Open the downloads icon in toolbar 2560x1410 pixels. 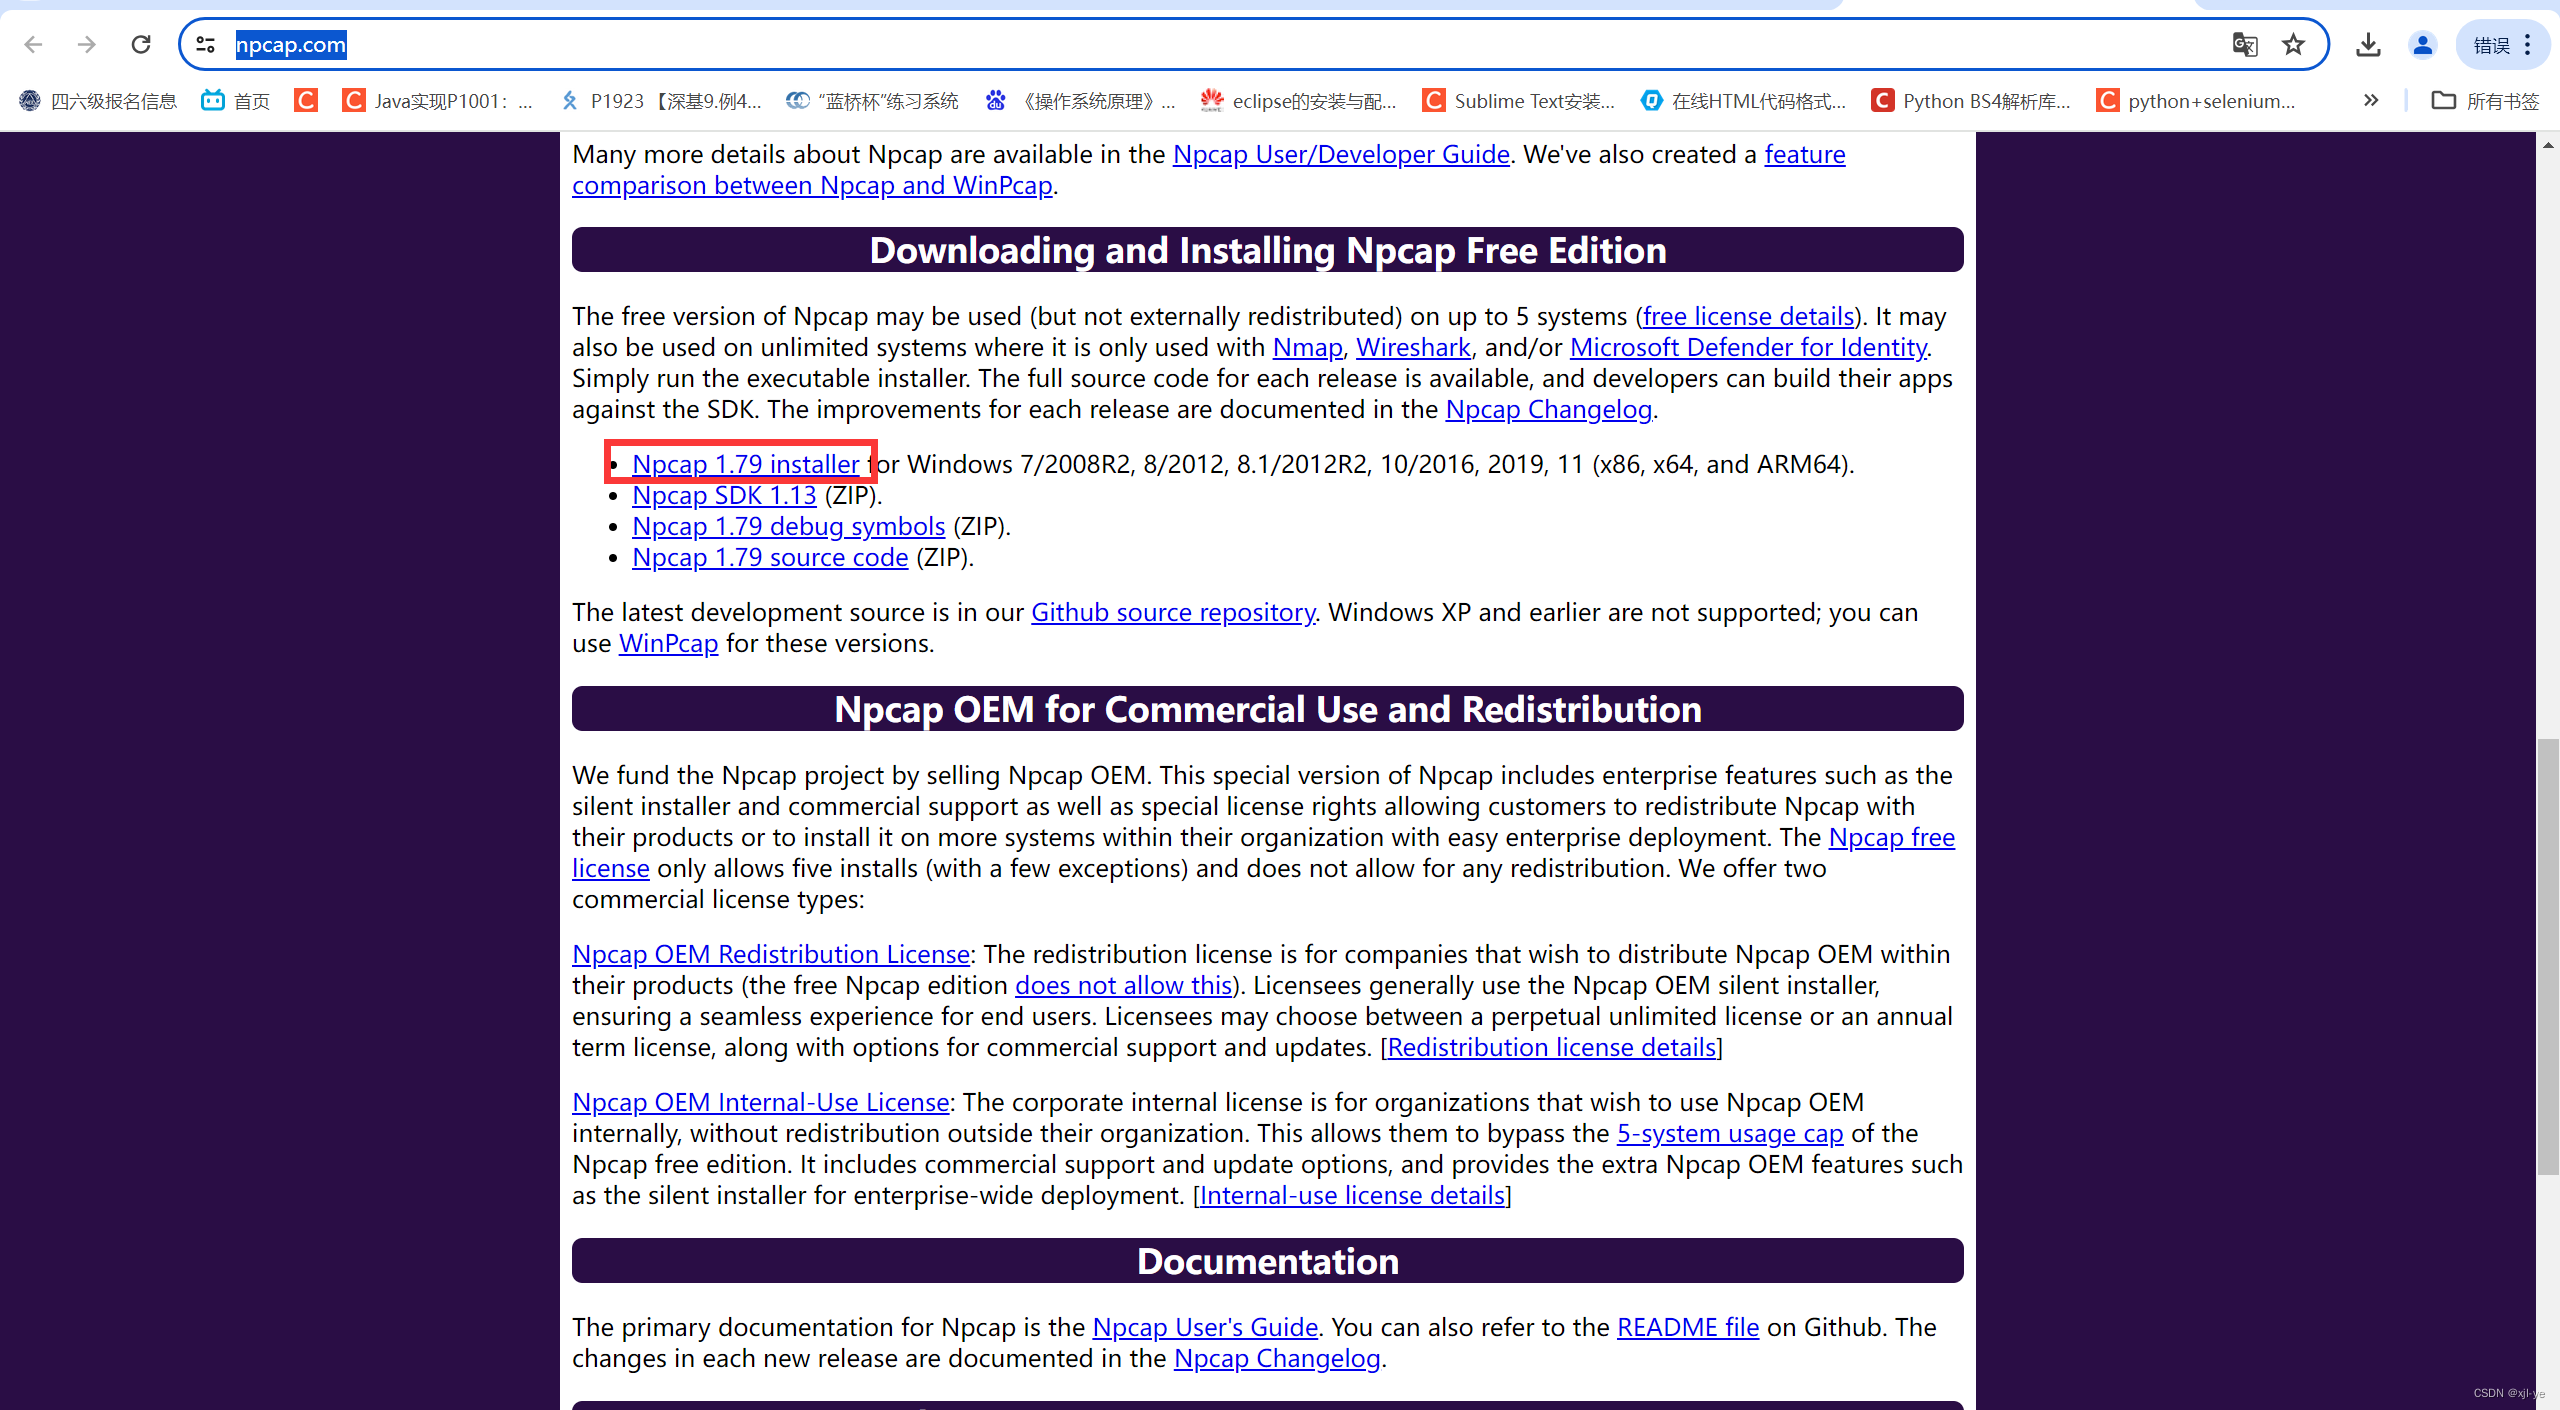2368,45
